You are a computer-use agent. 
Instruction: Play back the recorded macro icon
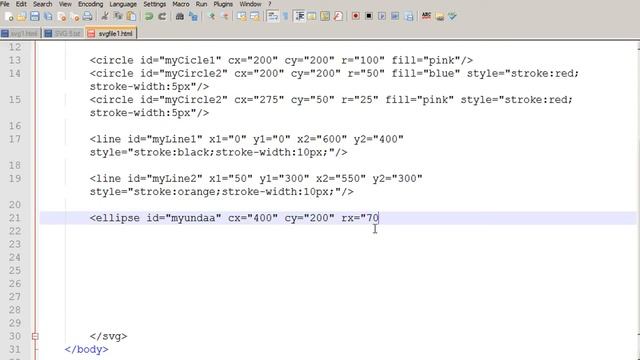pos(382,16)
